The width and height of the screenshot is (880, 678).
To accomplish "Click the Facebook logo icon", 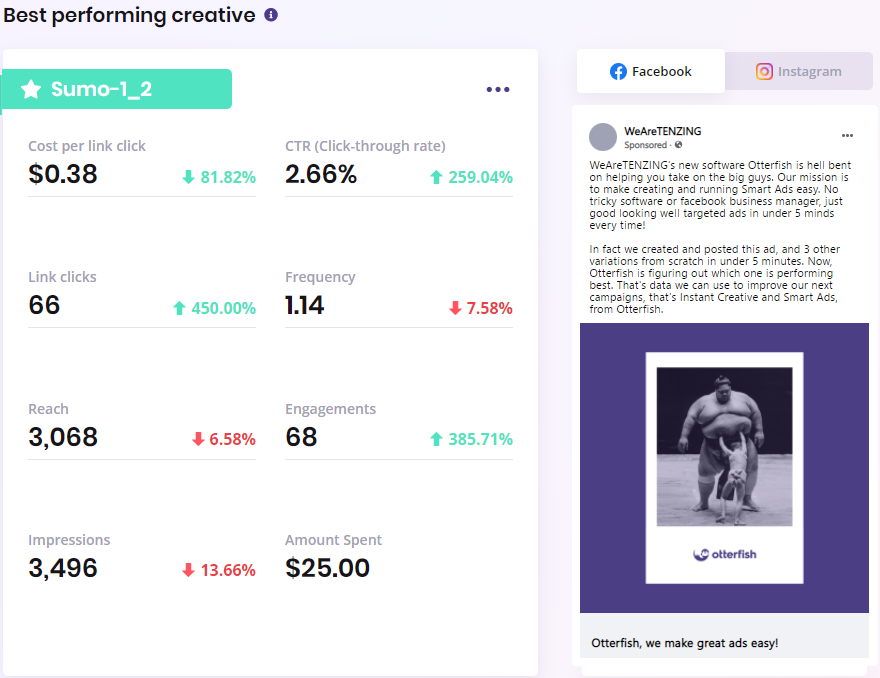I will click(618, 71).
